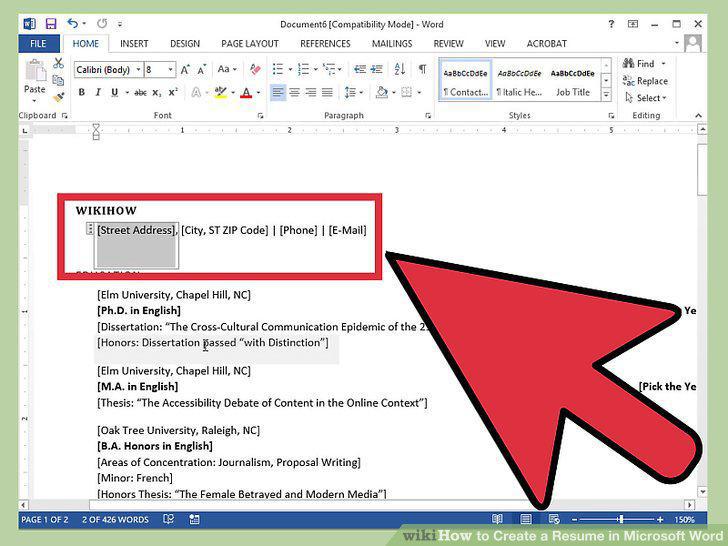Image resolution: width=728 pixels, height=546 pixels.
Task: Open Ribbon Display Options
Action: click(633, 24)
